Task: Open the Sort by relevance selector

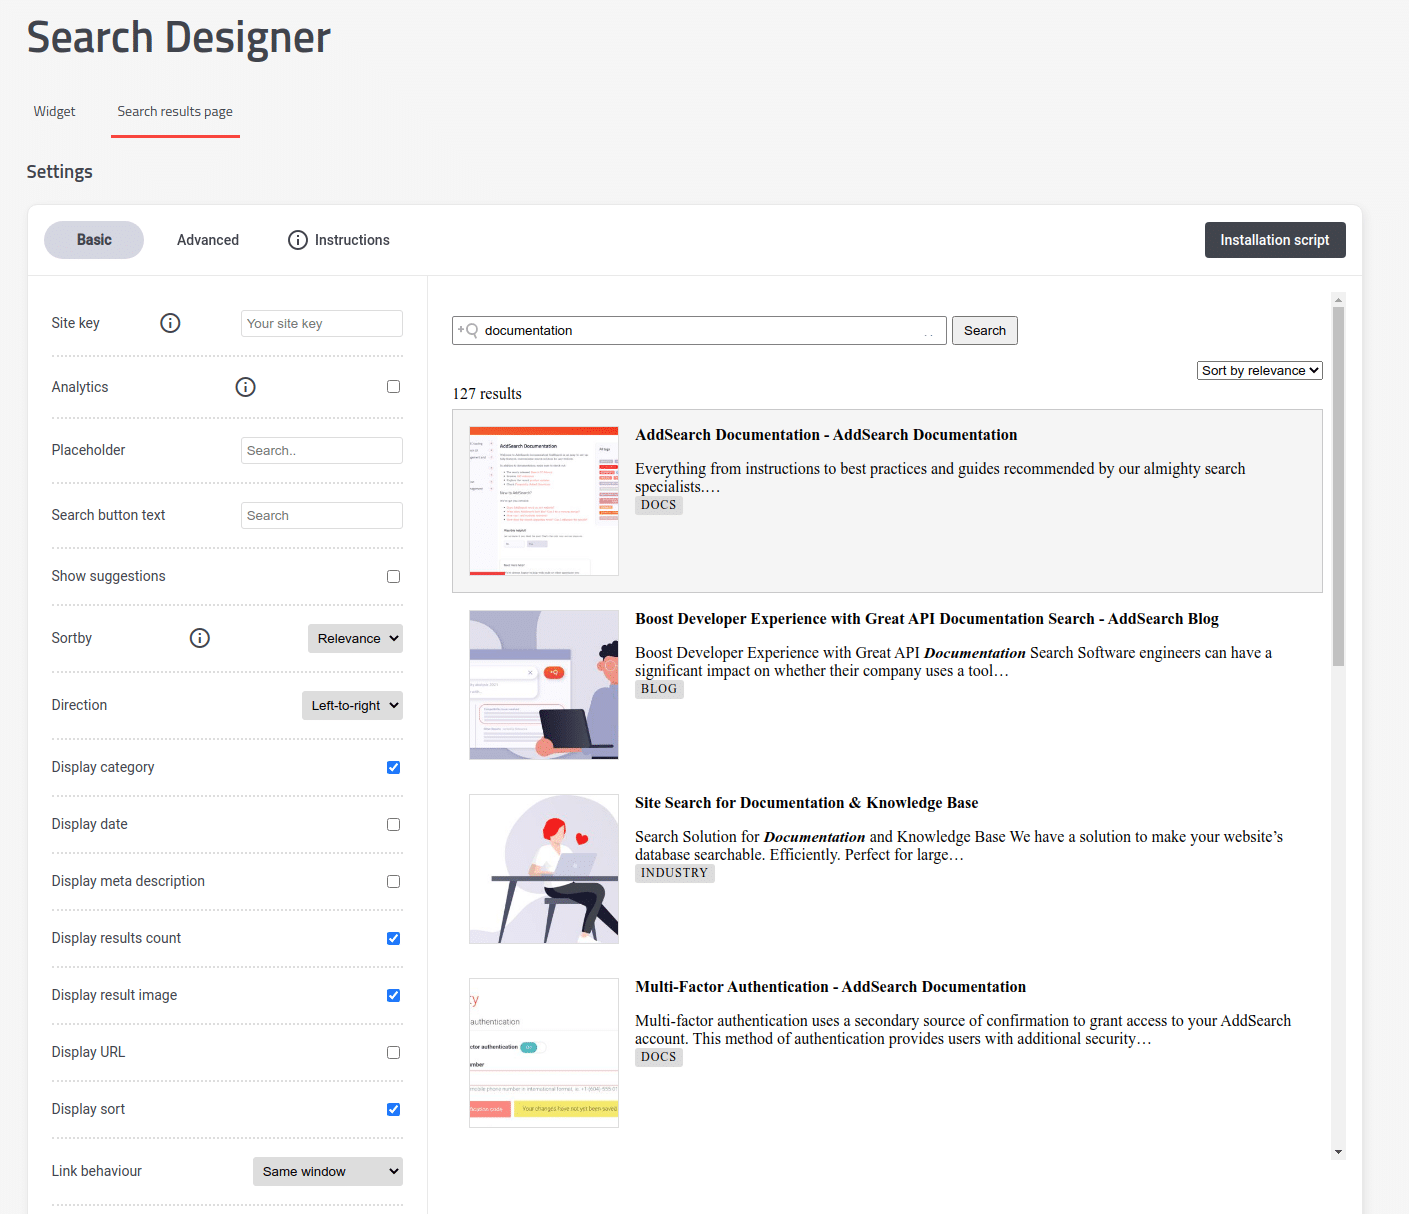Action: pyautogui.click(x=1259, y=371)
